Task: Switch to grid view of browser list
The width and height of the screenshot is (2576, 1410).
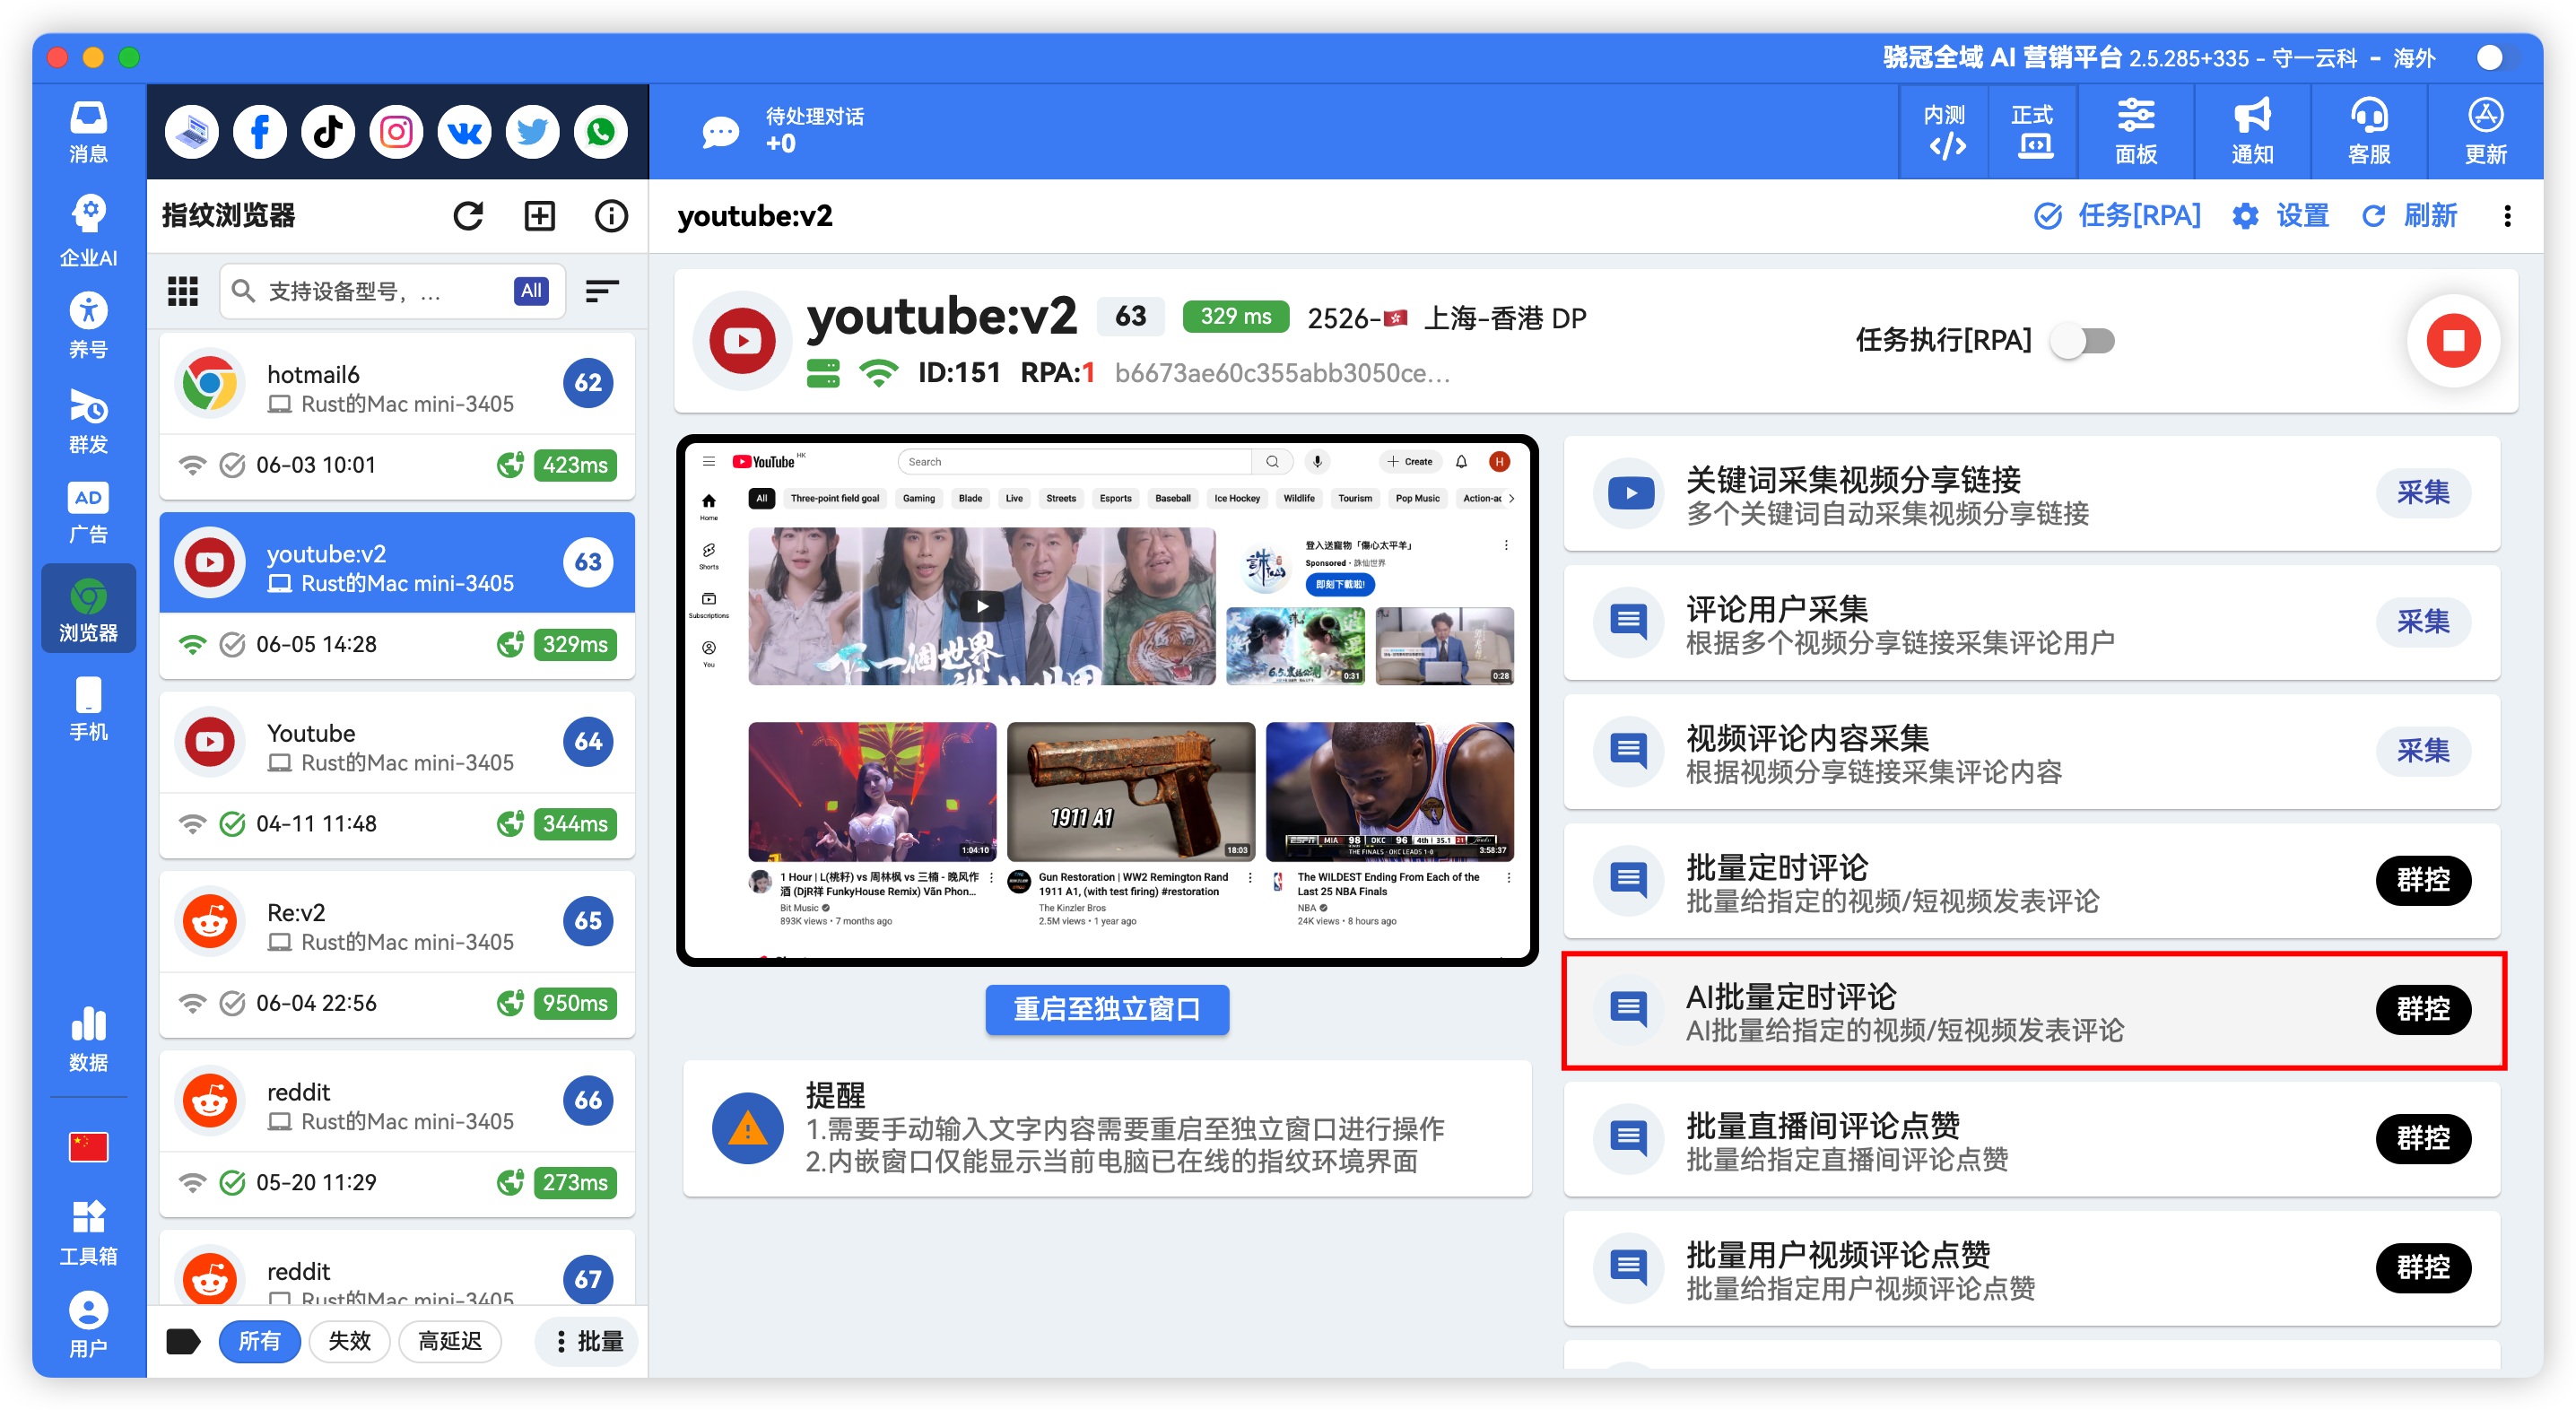Action: [182, 291]
